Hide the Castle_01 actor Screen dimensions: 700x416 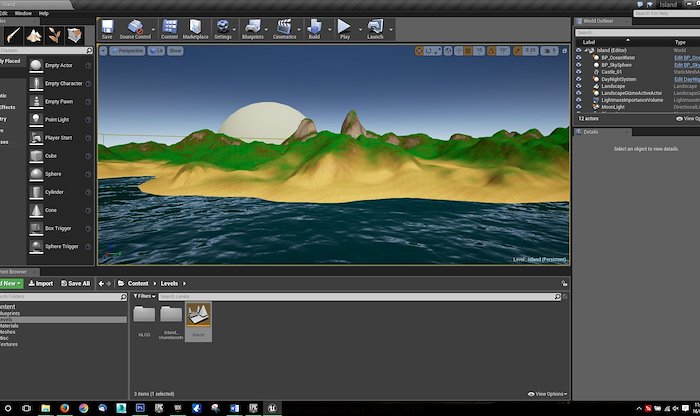(579, 72)
